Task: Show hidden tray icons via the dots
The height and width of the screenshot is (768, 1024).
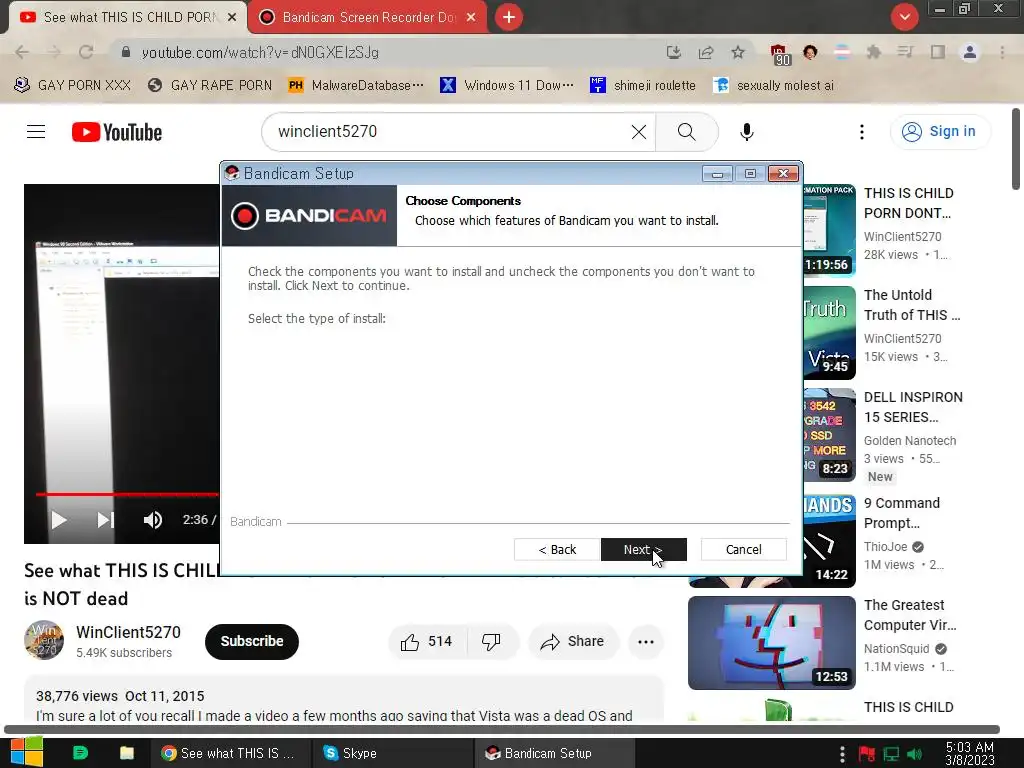Action: [x=842, y=754]
